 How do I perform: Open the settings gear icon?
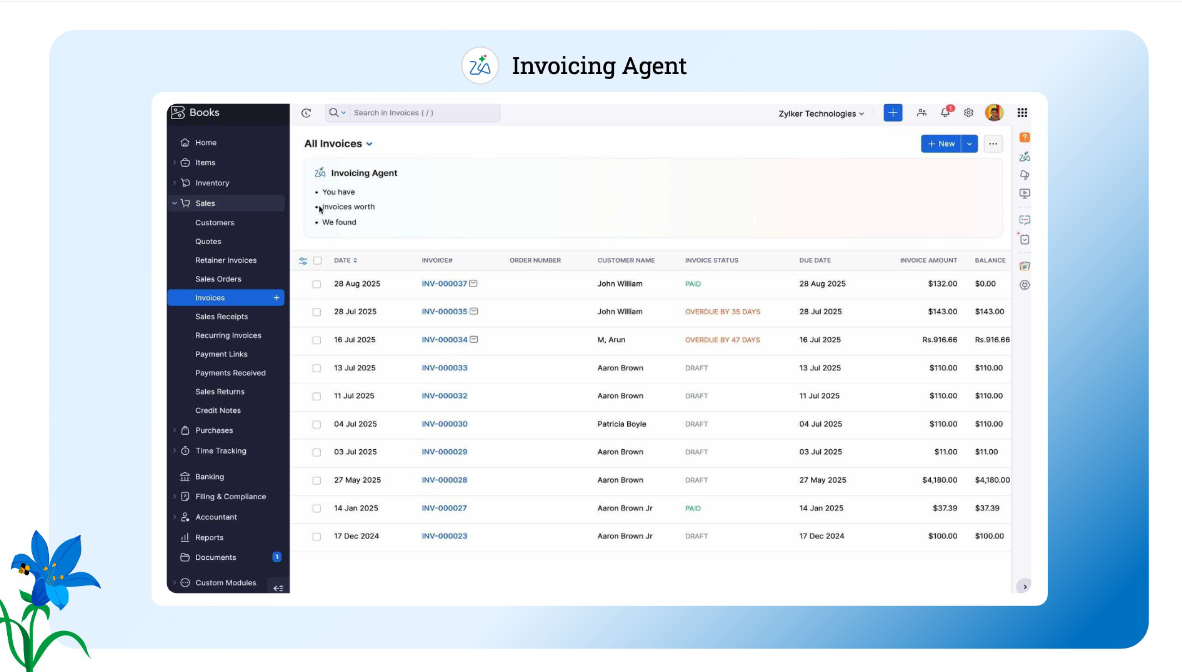coord(968,113)
